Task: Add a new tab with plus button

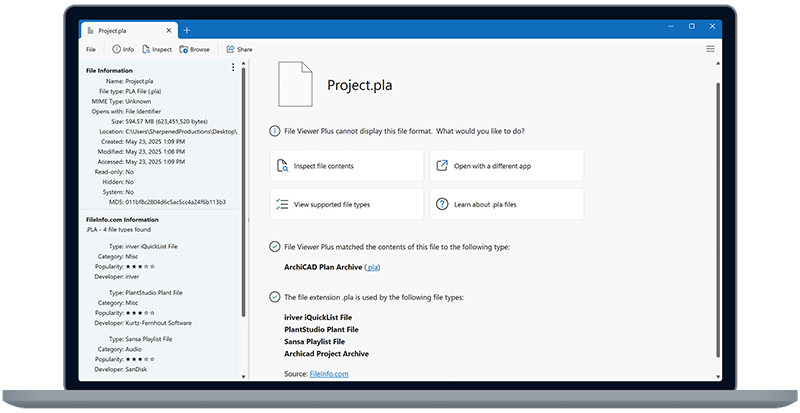Action: [x=187, y=31]
